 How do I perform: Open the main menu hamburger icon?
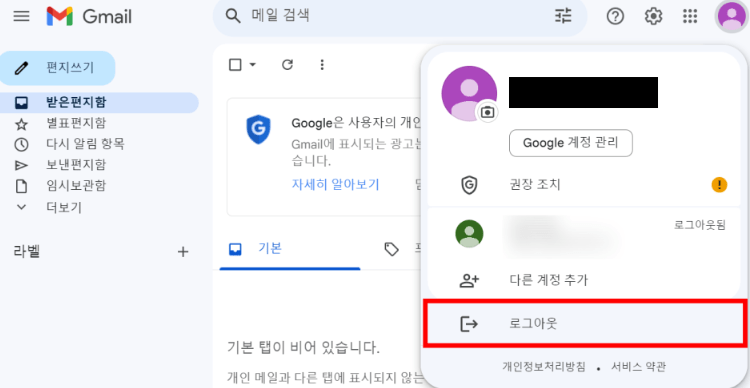tap(22, 16)
